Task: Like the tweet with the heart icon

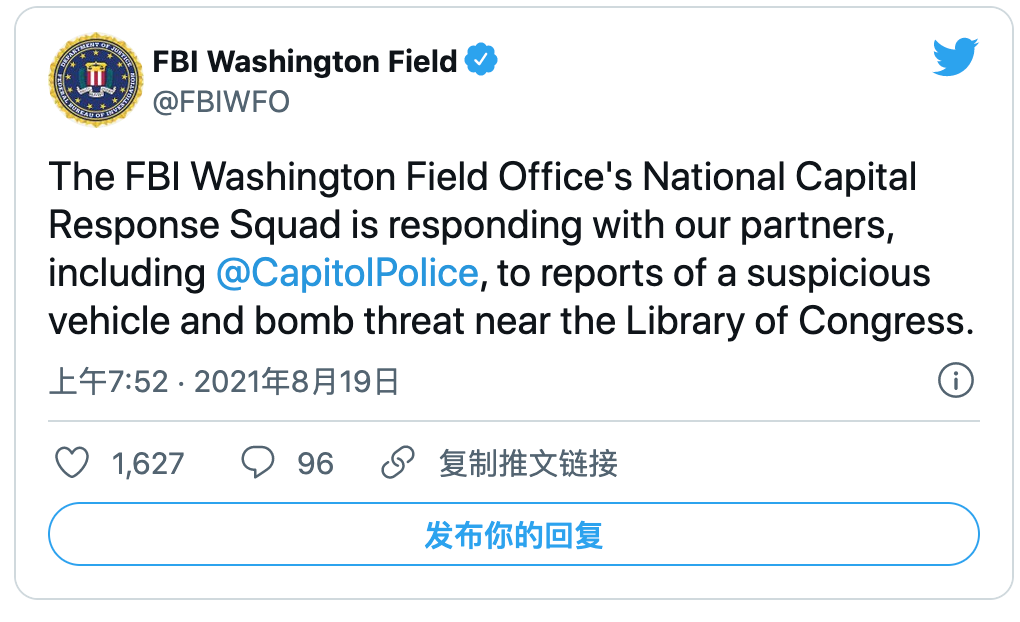Action: click(x=72, y=463)
